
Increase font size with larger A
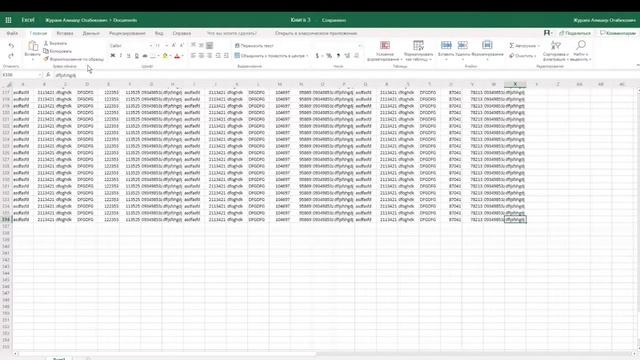coord(173,45)
